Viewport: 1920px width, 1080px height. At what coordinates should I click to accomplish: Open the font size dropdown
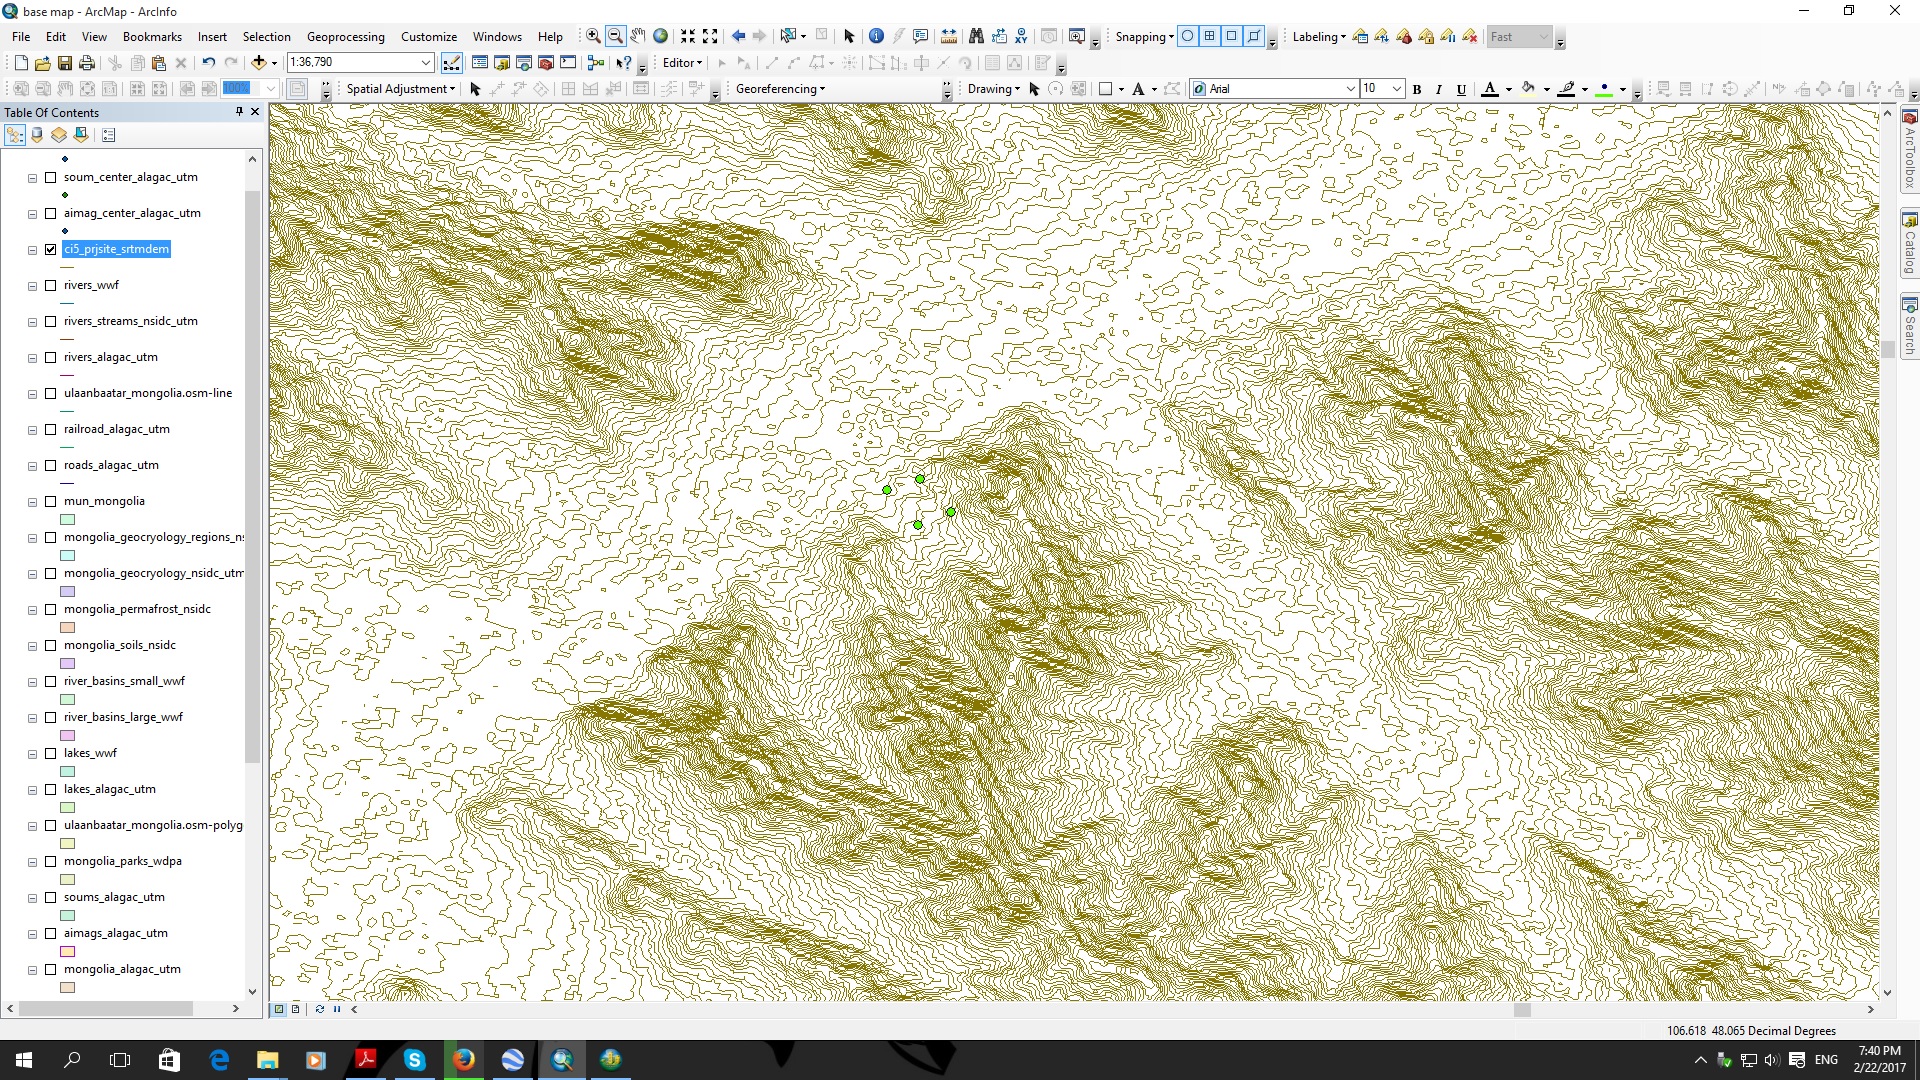pos(1397,89)
